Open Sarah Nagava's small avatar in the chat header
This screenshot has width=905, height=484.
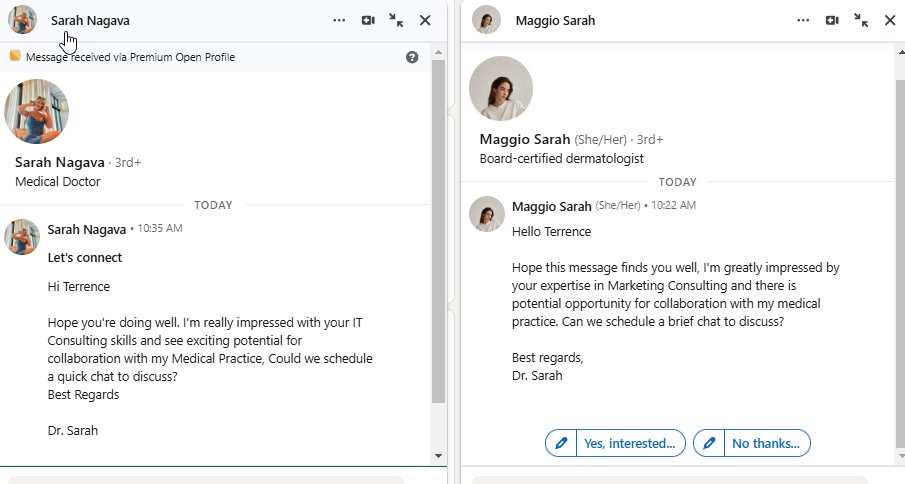pyautogui.click(x=23, y=20)
